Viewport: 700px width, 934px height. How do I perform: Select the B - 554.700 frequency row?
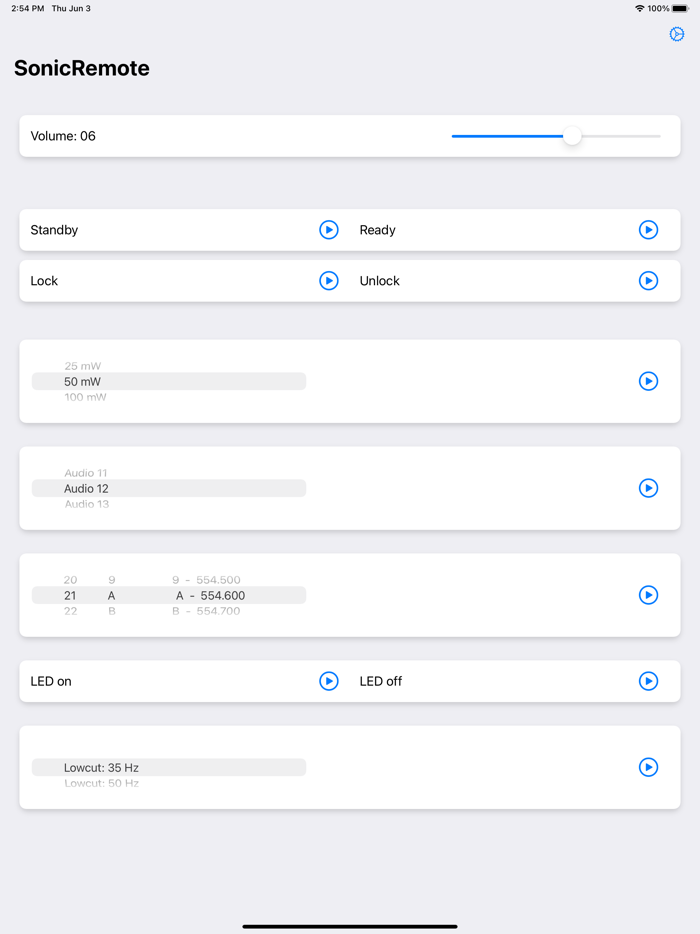click(x=206, y=611)
